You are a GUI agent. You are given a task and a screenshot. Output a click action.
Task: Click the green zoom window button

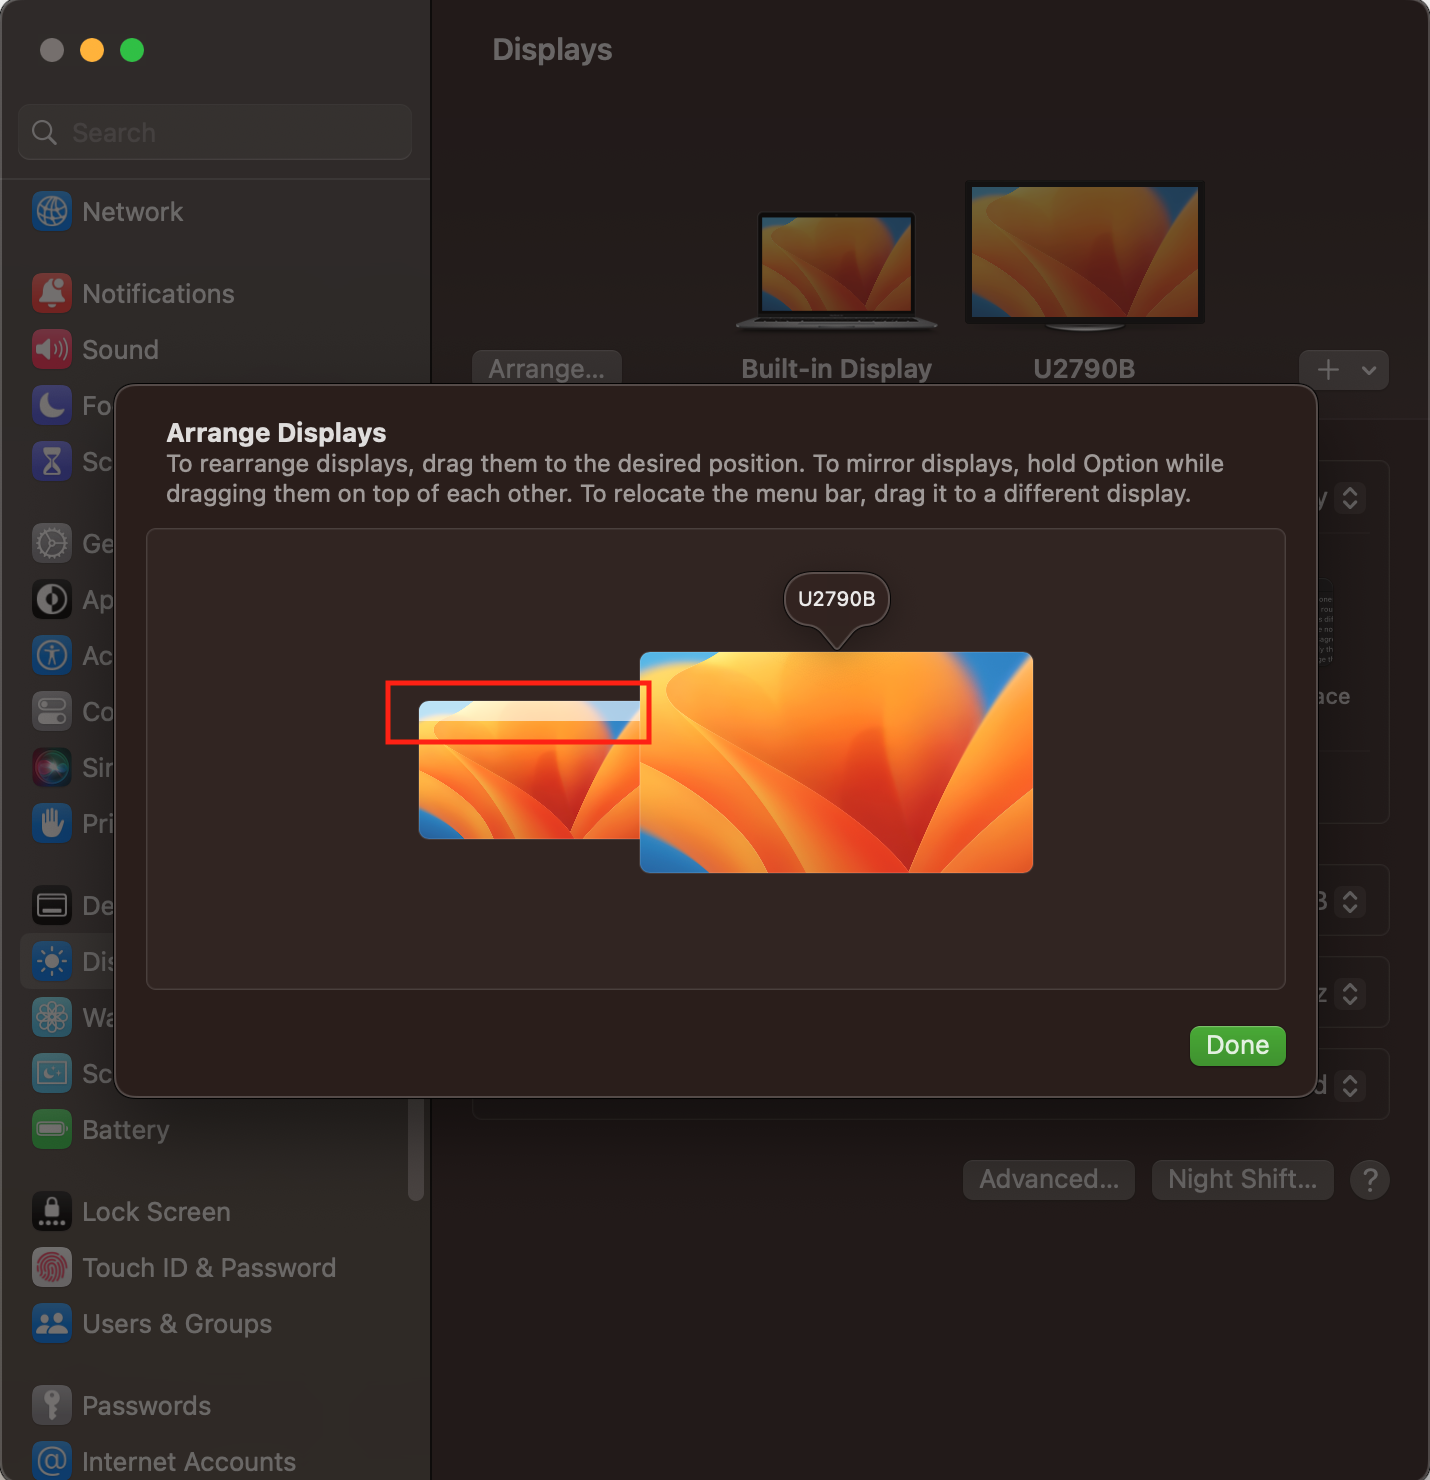click(x=132, y=50)
